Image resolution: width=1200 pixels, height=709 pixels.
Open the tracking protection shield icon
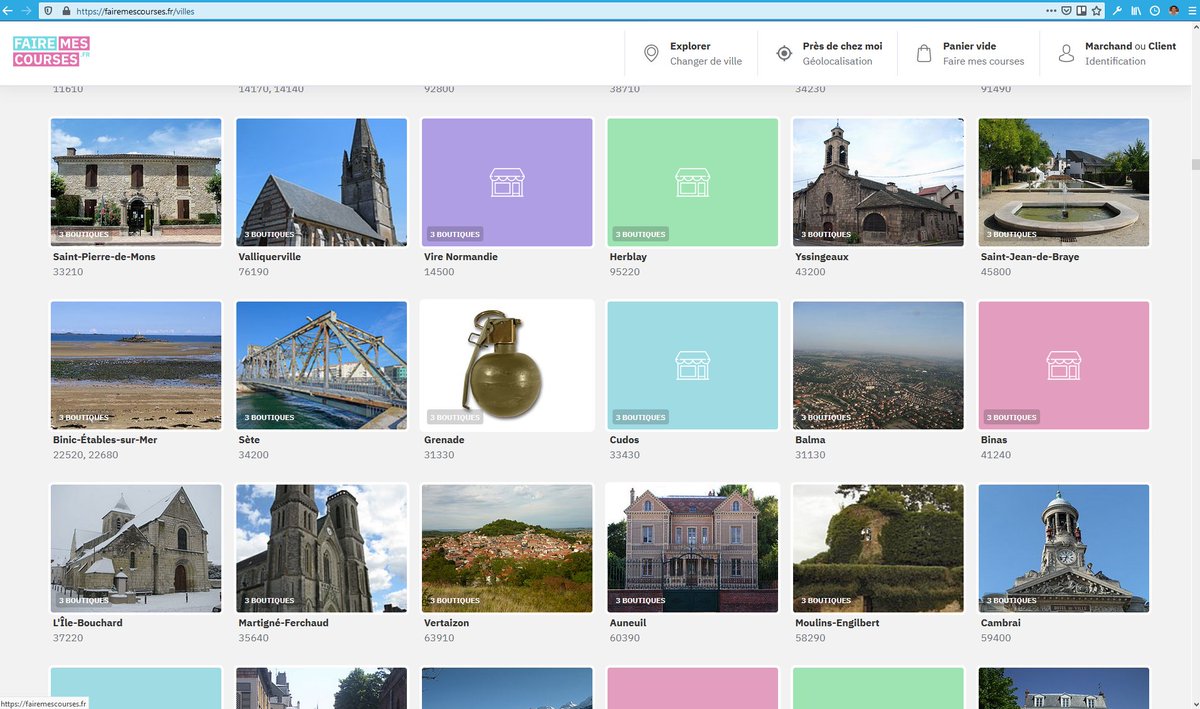pos(49,10)
